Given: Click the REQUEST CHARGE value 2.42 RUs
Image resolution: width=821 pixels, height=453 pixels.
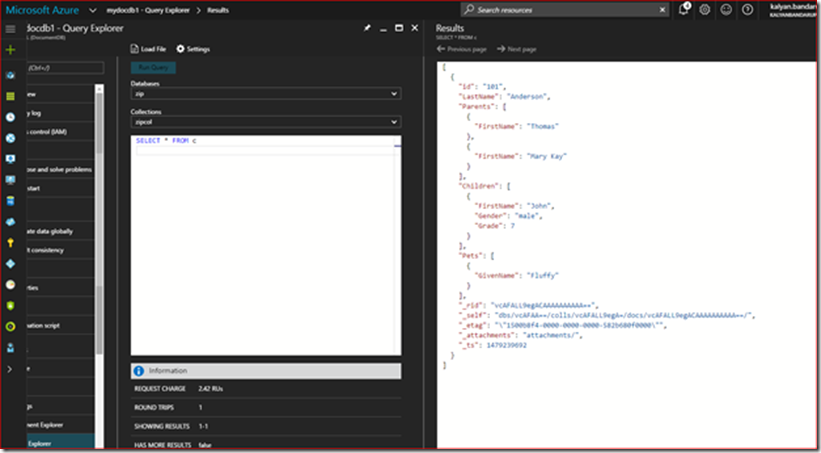Looking at the screenshot, I should pyautogui.click(x=210, y=389).
